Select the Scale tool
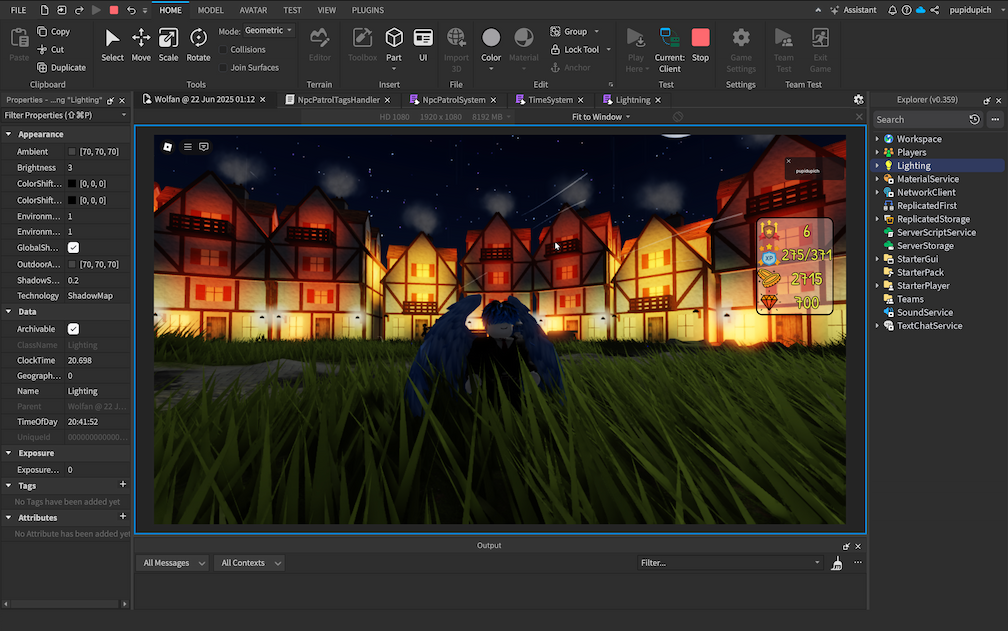This screenshot has width=1008, height=631. [x=168, y=45]
